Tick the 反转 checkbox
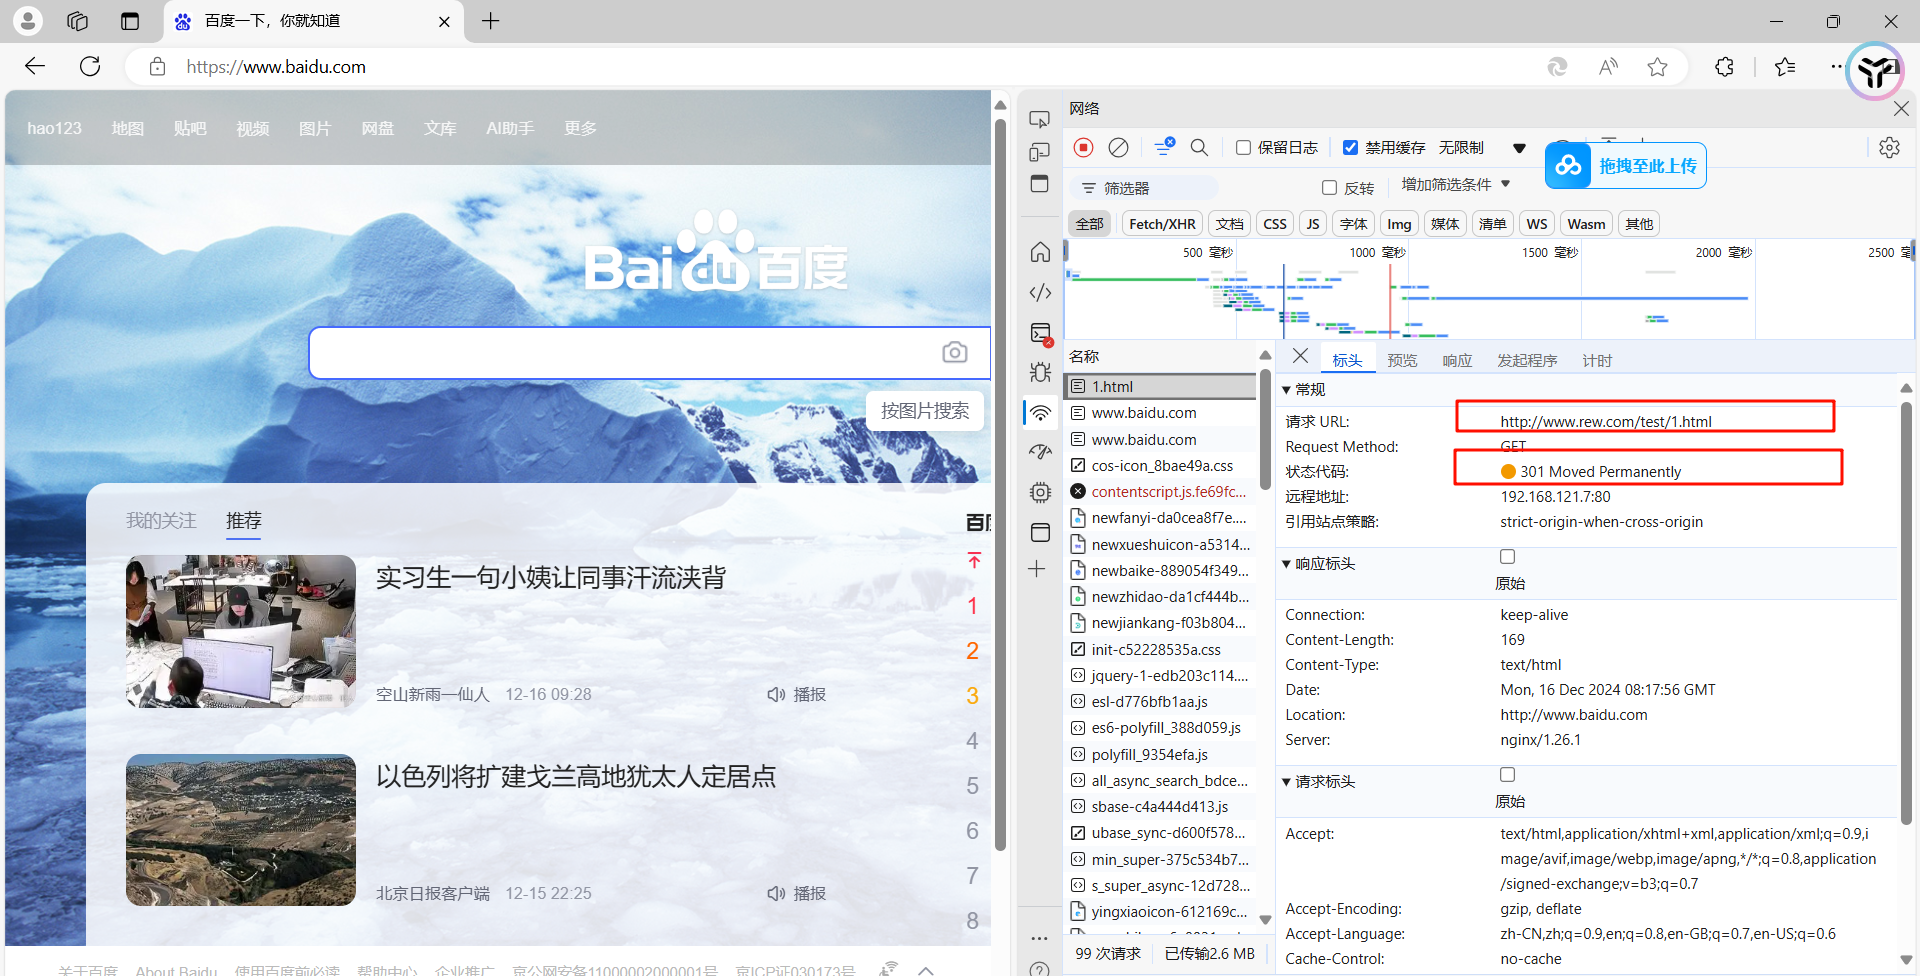Viewport: 1920px width, 976px height. (1329, 188)
